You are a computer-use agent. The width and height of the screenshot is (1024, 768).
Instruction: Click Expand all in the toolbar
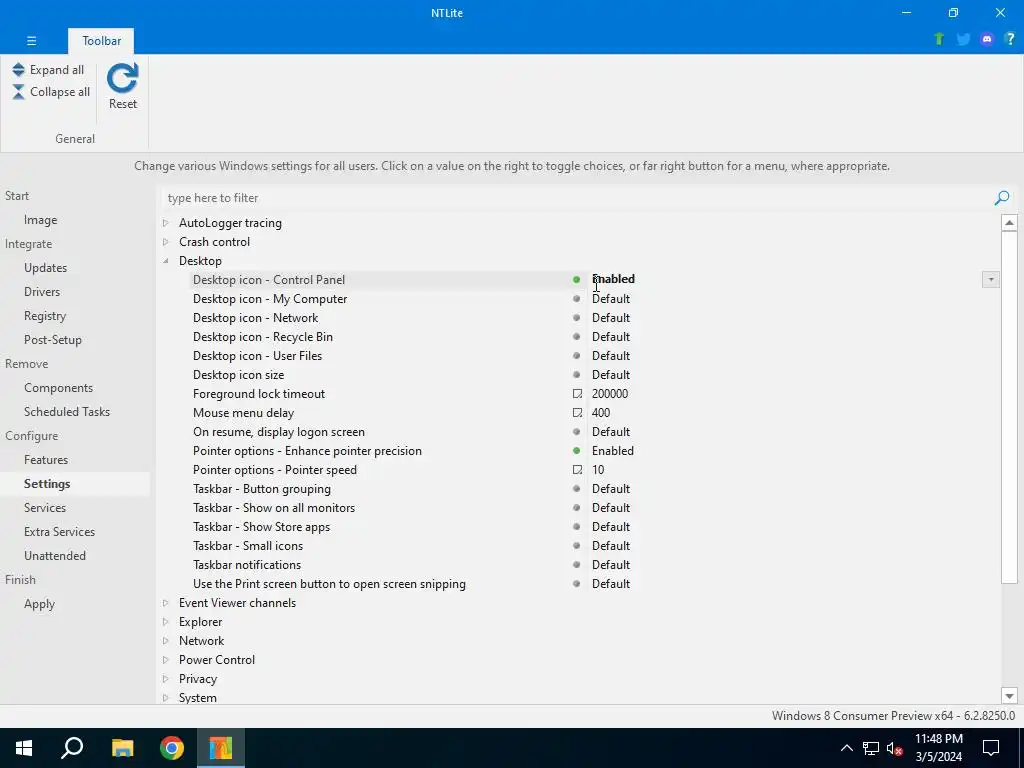(x=48, y=70)
